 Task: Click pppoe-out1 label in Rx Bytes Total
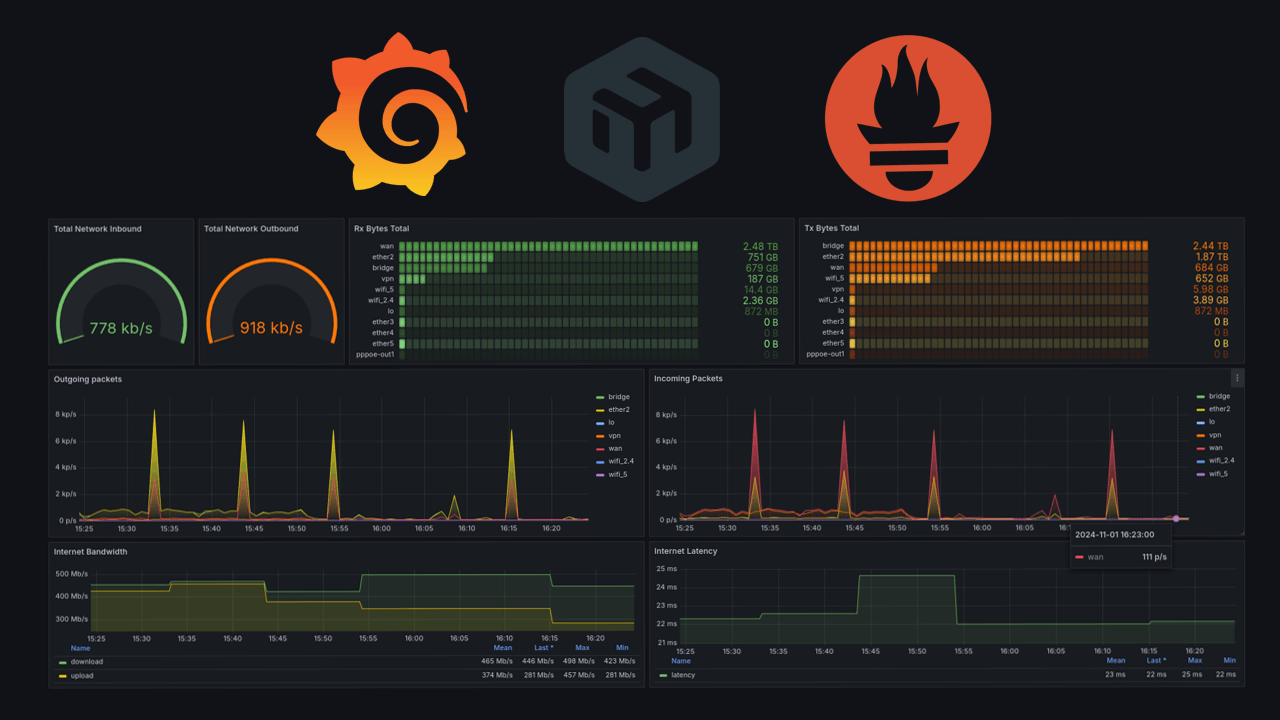click(x=376, y=354)
